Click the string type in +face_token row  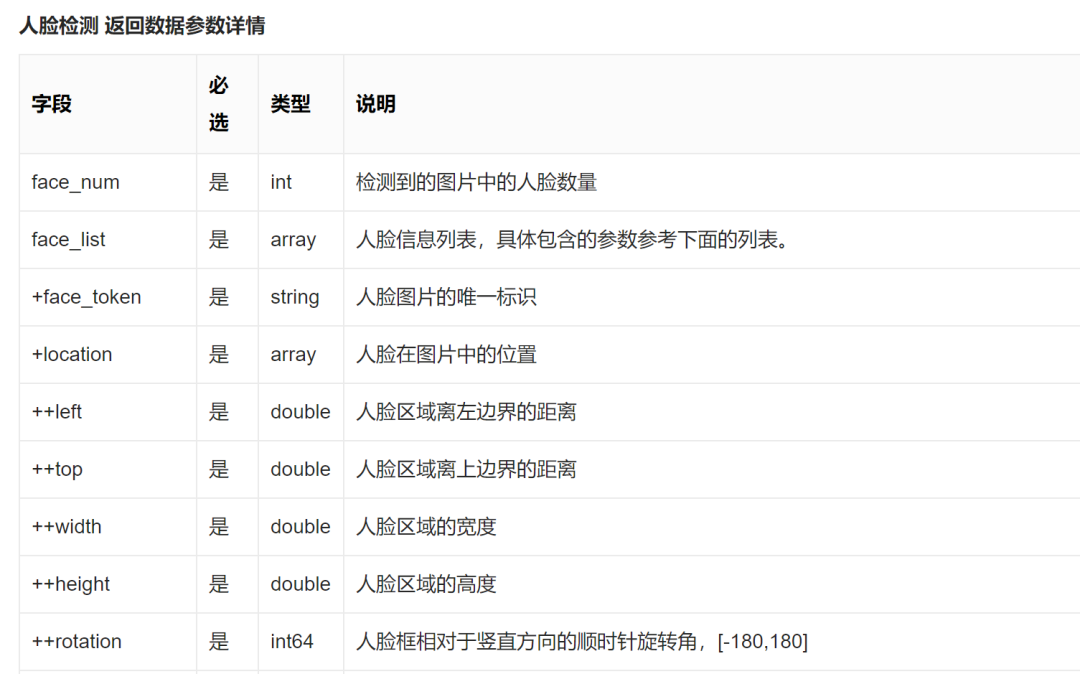[295, 297]
